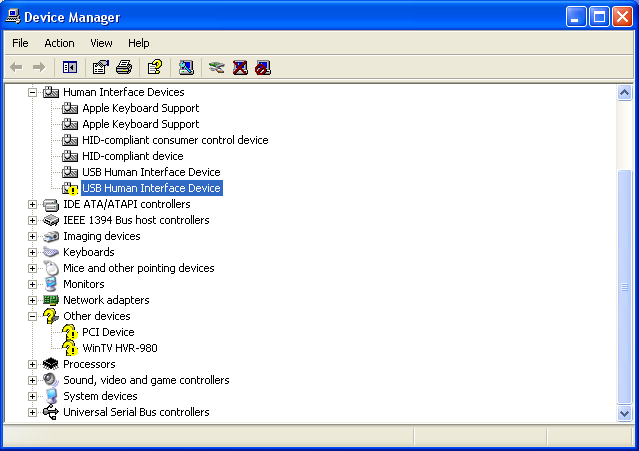Click the Forward arrow toolbar icon
The height and width of the screenshot is (451, 639).
tap(39, 67)
